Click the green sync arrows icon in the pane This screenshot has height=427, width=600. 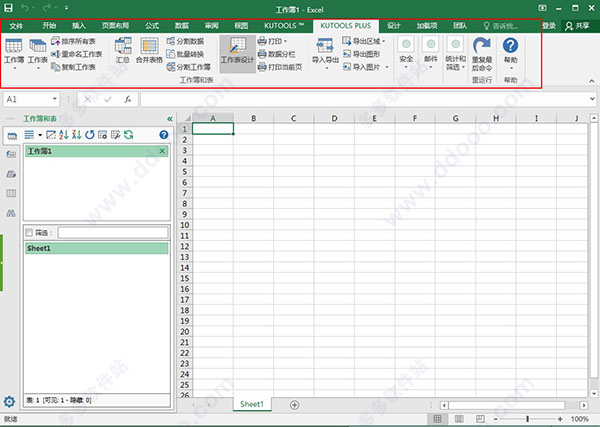pyautogui.click(x=129, y=135)
